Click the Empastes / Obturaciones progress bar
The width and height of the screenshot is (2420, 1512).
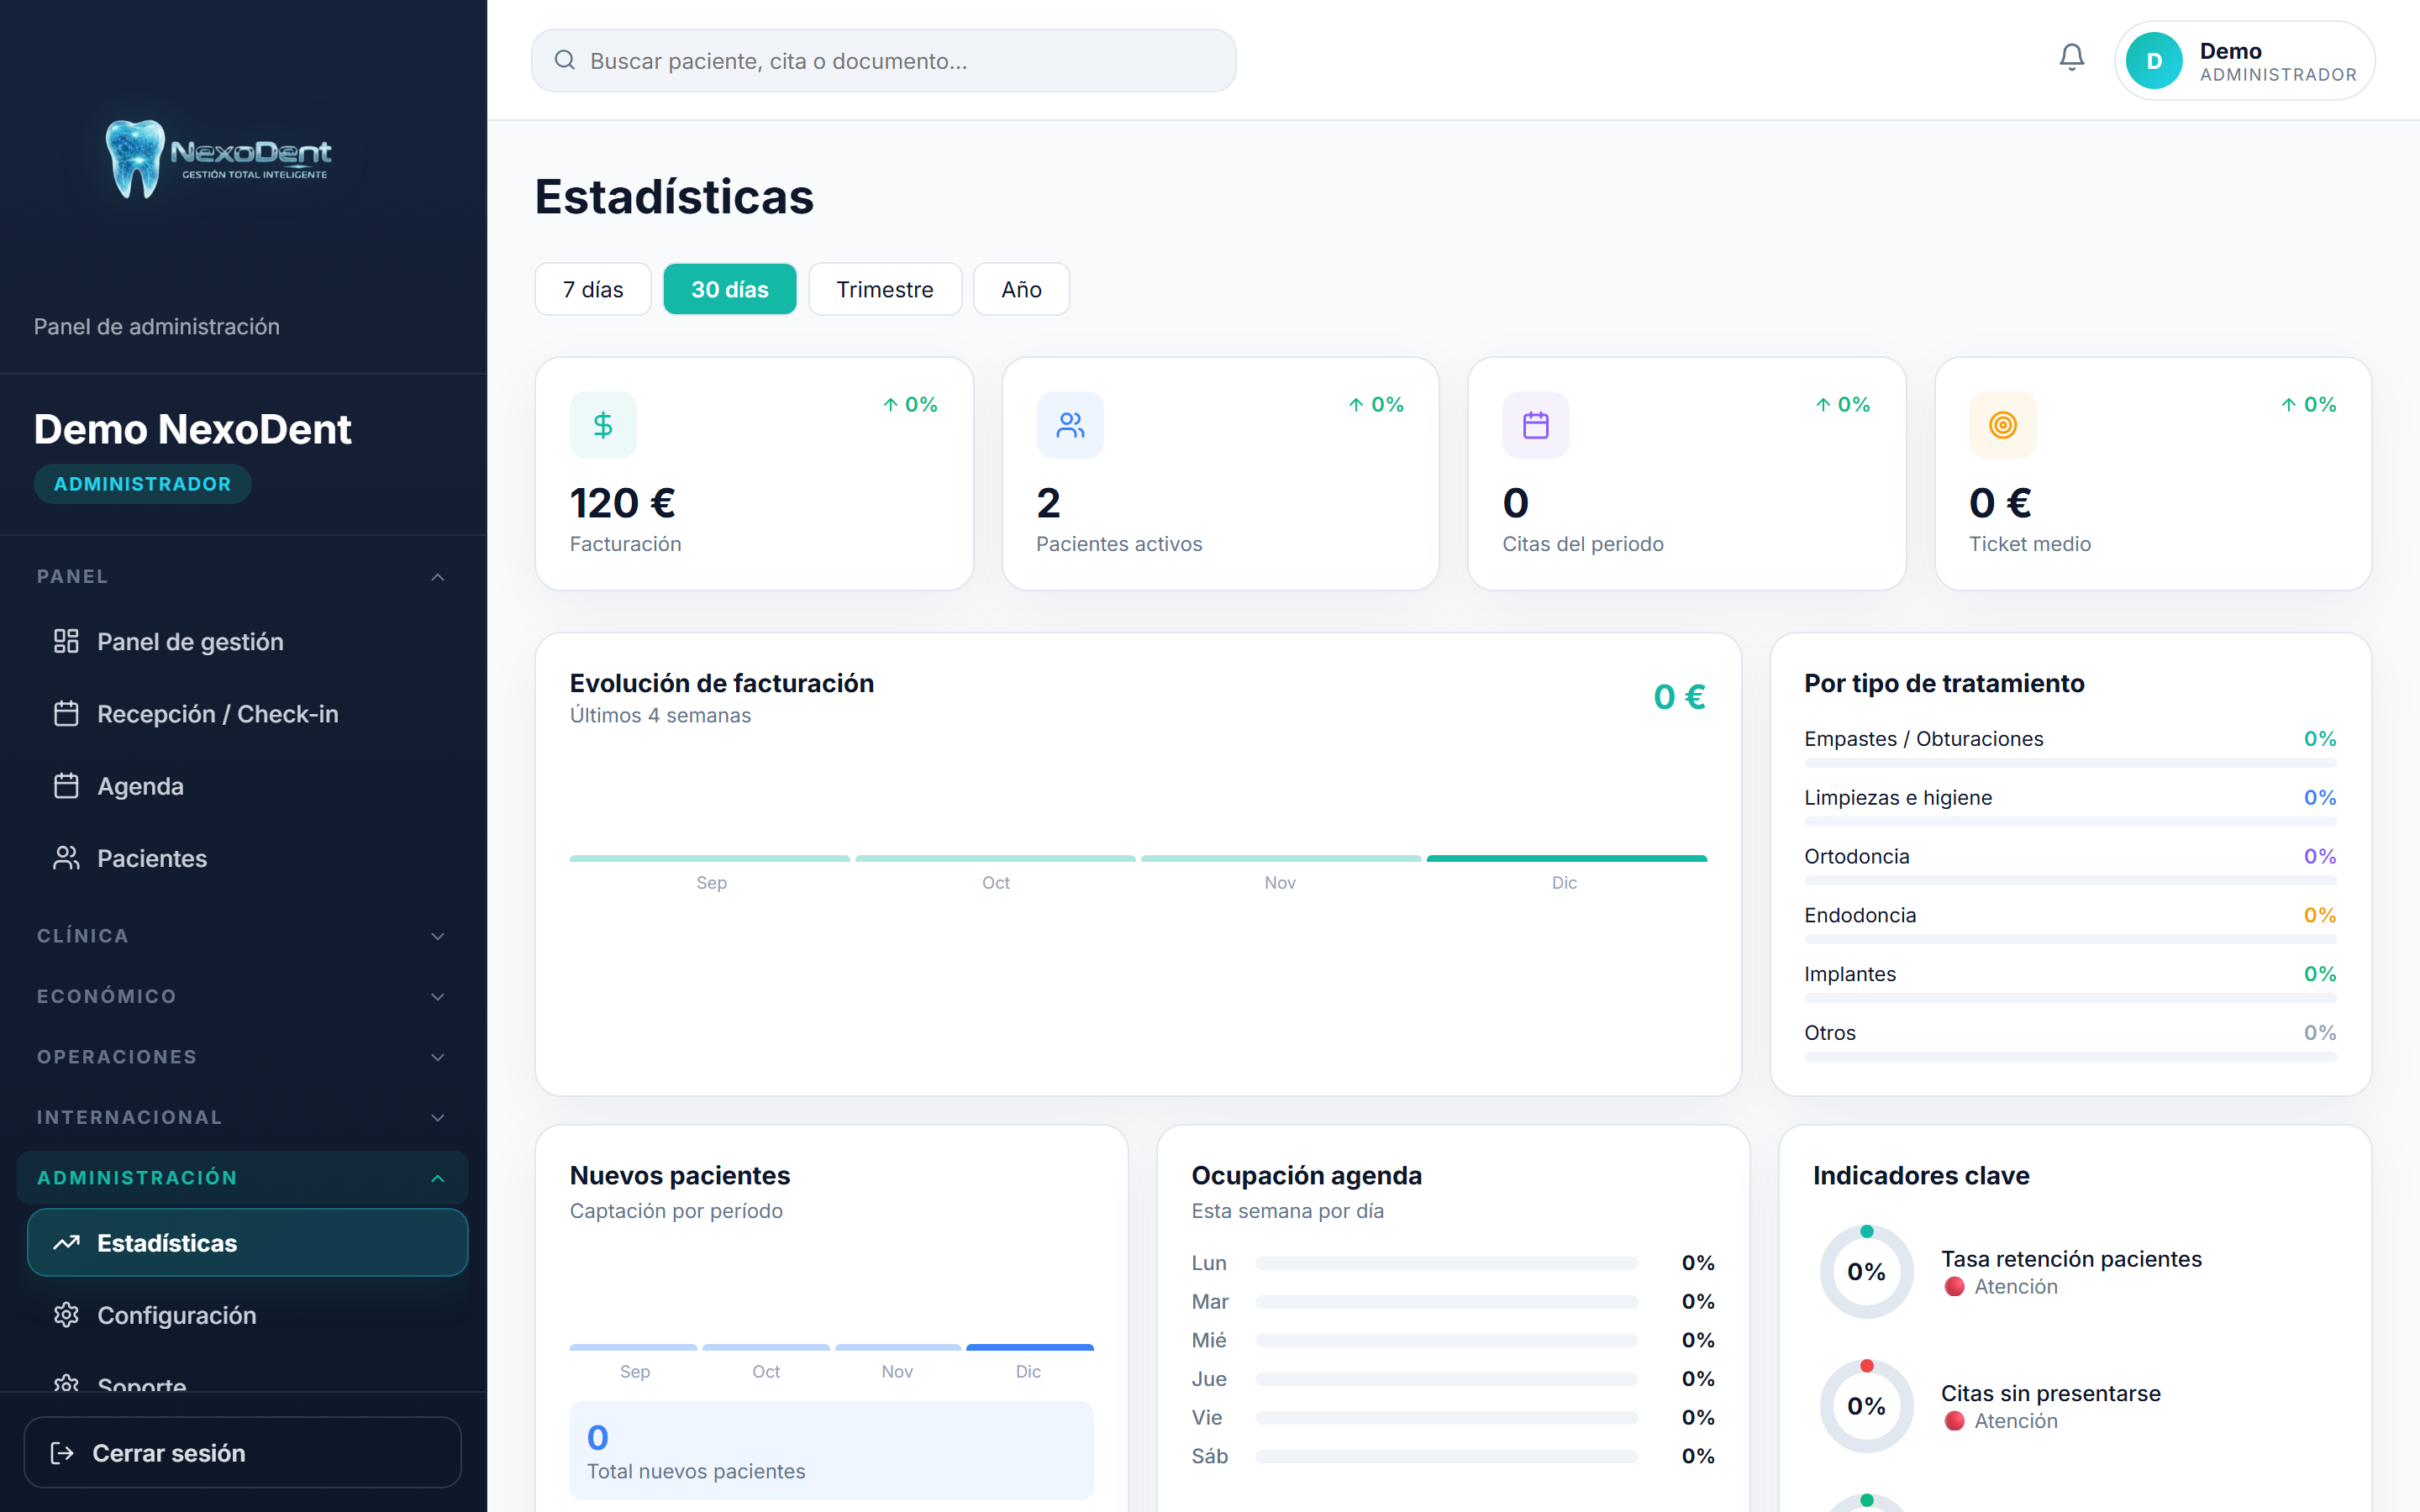tap(2070, 763)
